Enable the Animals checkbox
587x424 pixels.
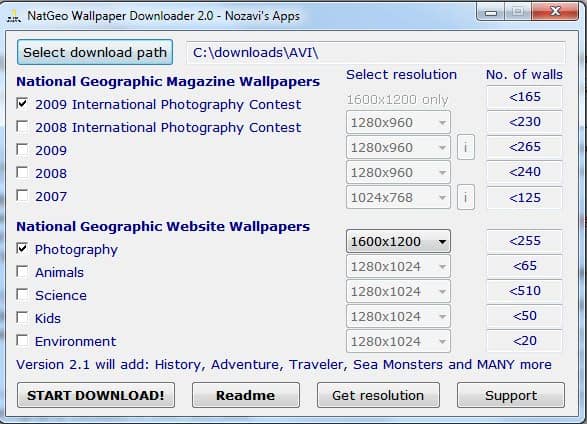point(22,272)
